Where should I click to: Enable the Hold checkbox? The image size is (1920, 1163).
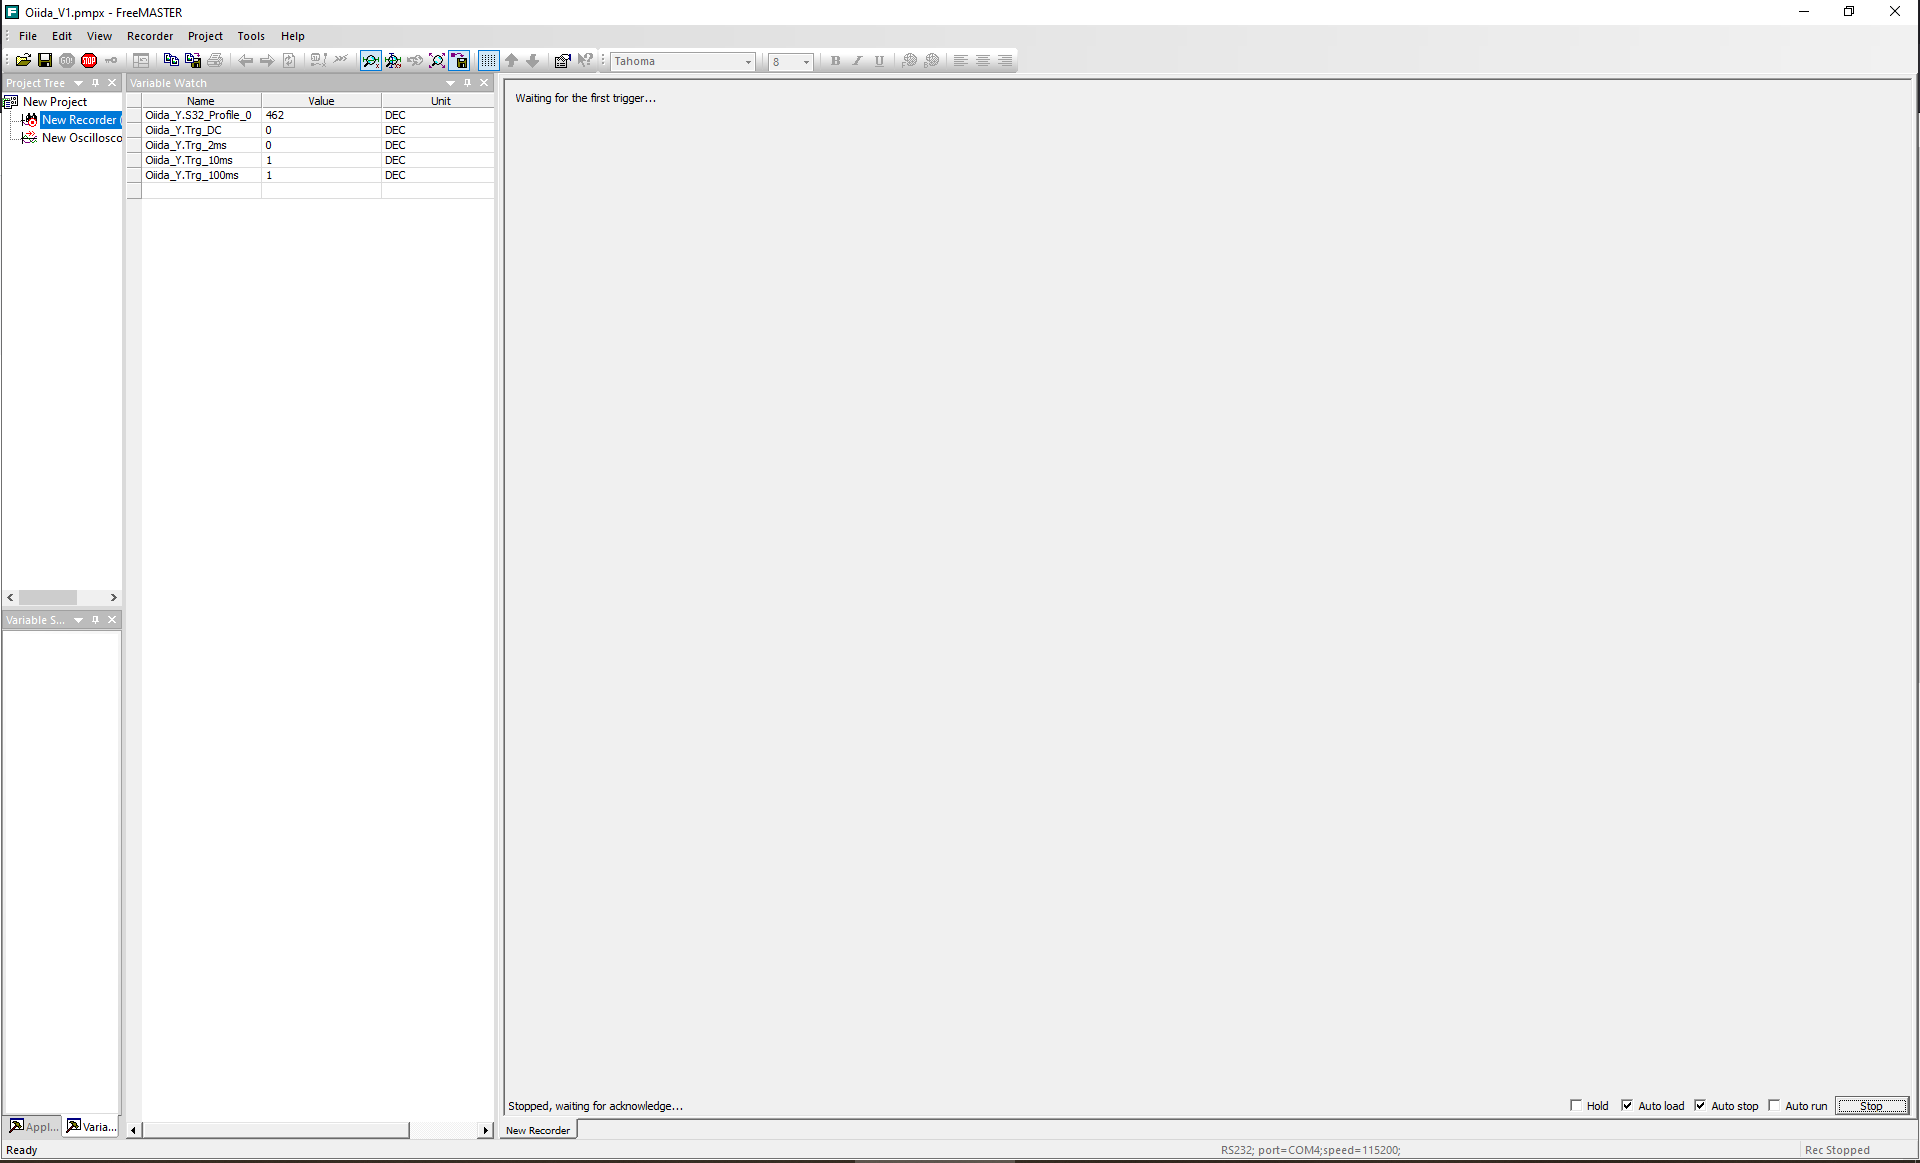pyautogui.click(x=1577, y=1105)
